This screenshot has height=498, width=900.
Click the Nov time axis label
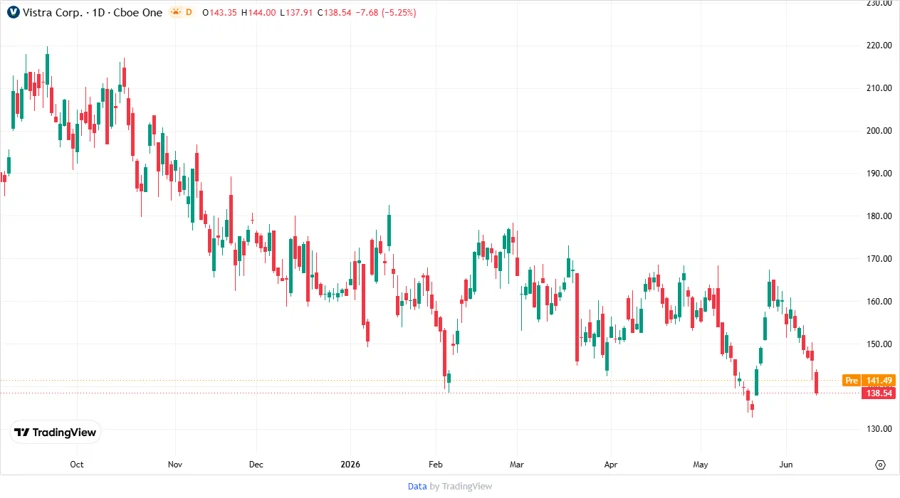click(x=174, y=464)
